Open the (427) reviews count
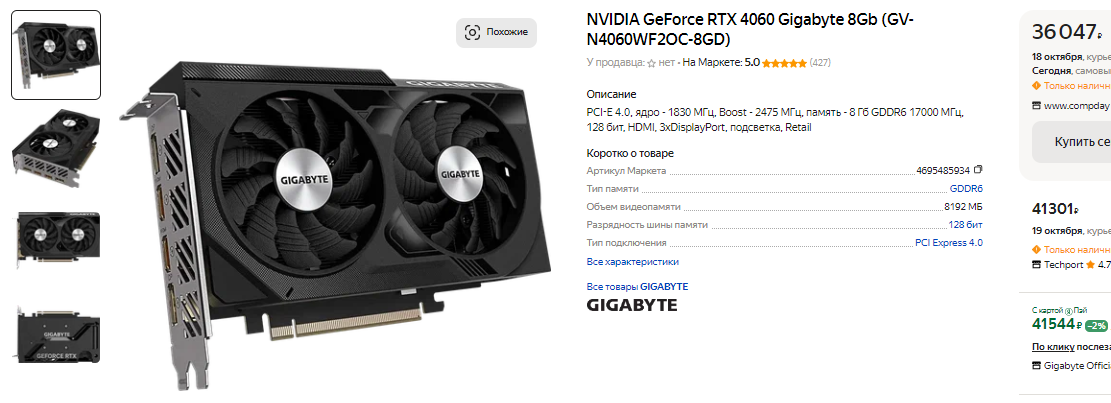Viewport: 1111px width, 403px height. [x=820, y=63]
